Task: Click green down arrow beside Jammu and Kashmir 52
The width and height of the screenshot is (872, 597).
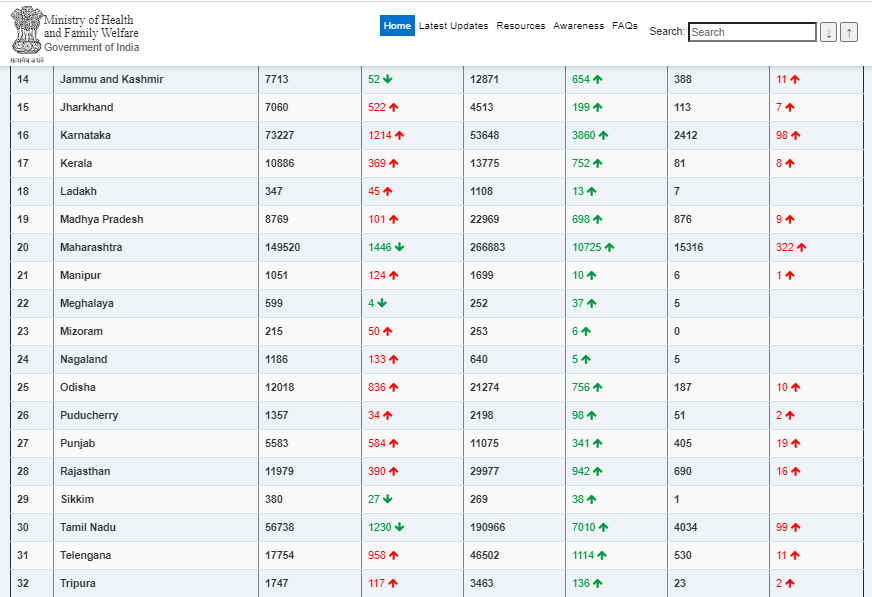Action: [x=388, y=79]
